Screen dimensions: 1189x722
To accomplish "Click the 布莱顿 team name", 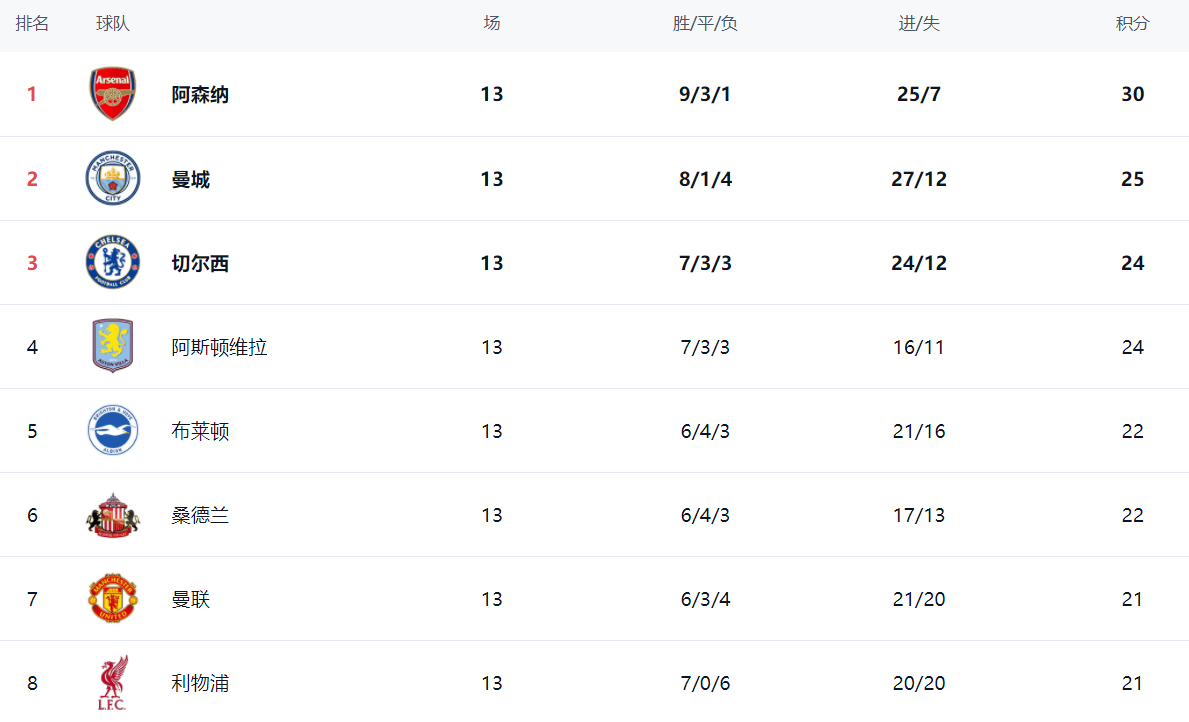I will coord(200,432).
